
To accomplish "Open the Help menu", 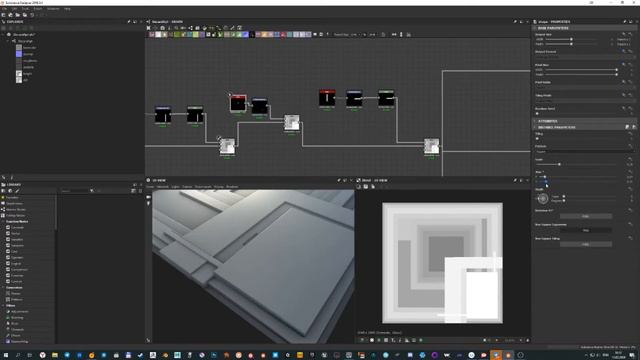I will (67, 9).
